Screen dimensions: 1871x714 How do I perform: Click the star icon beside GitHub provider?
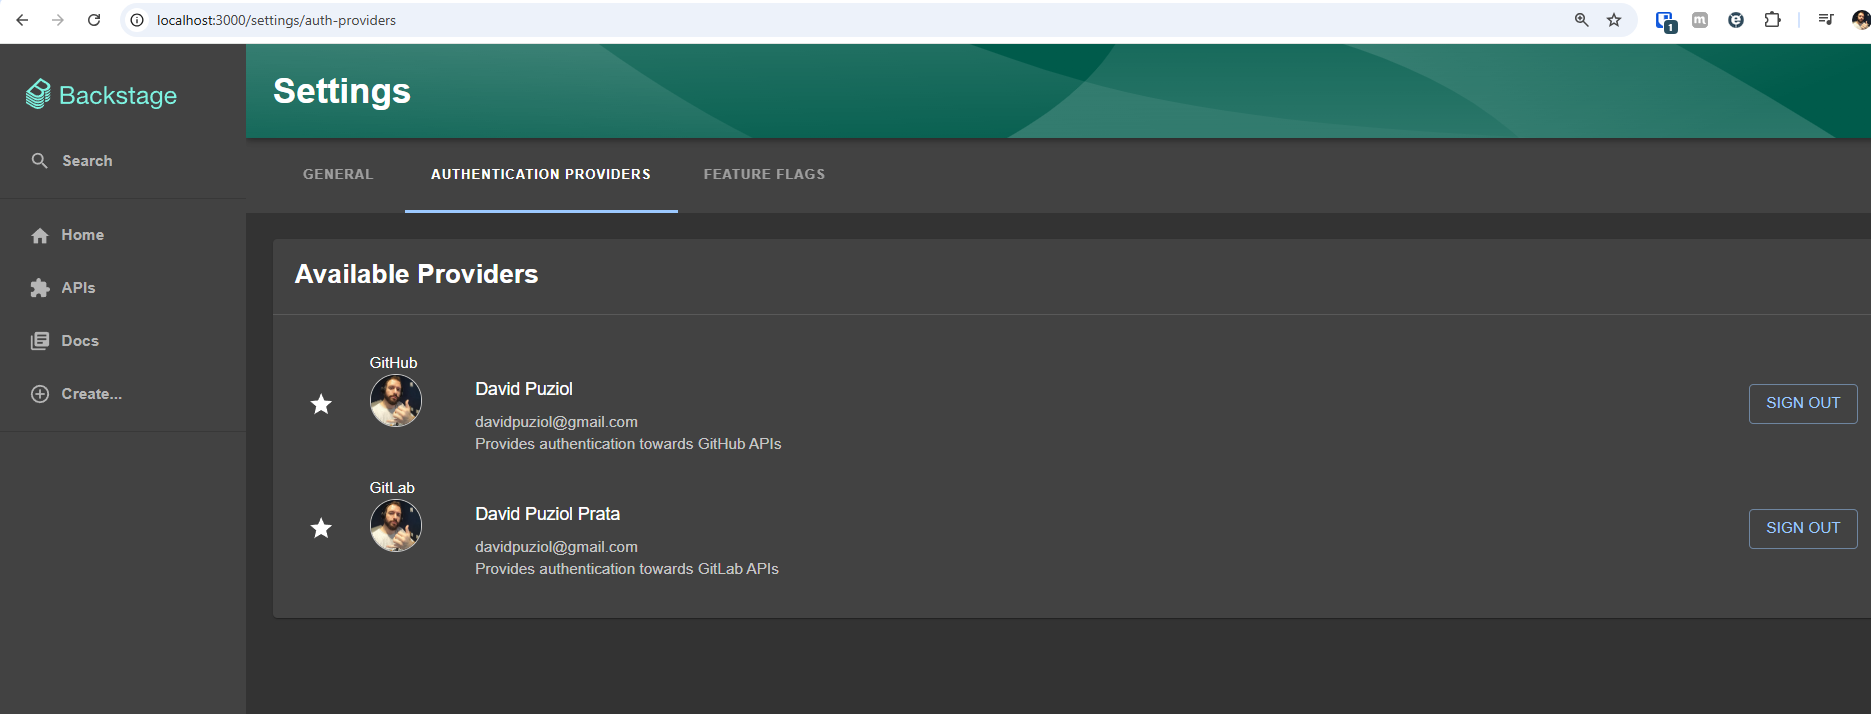point(321,404)
